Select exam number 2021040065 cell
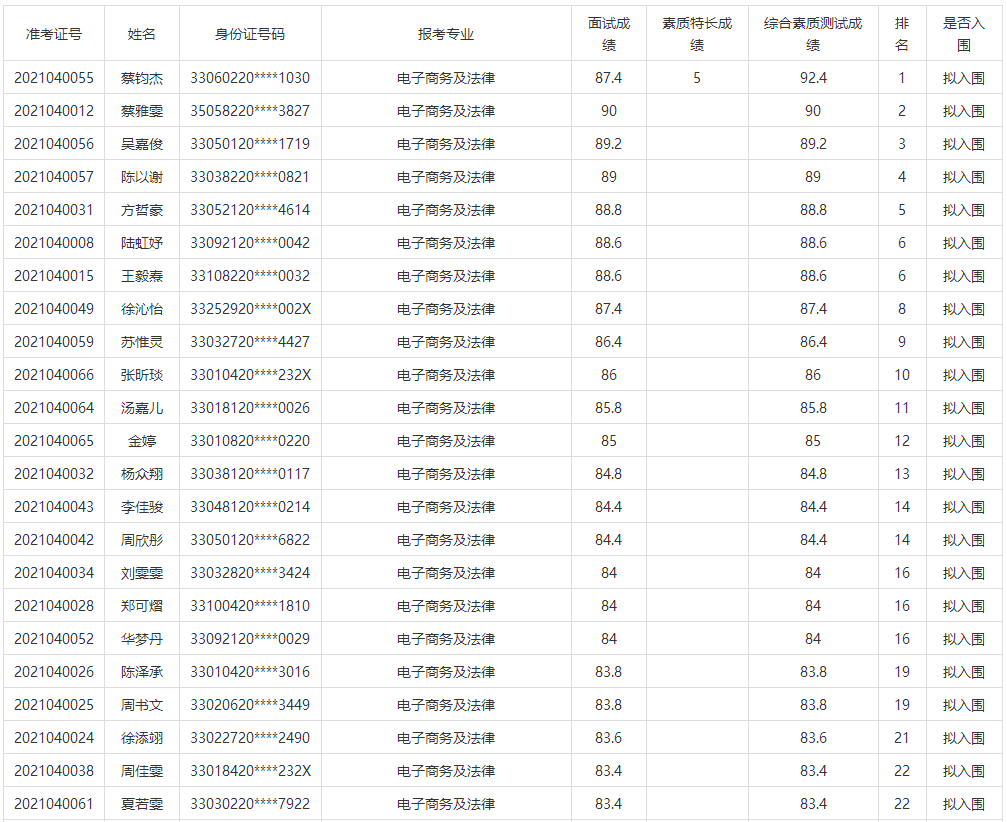The image size is (1007, 822). 54,441
